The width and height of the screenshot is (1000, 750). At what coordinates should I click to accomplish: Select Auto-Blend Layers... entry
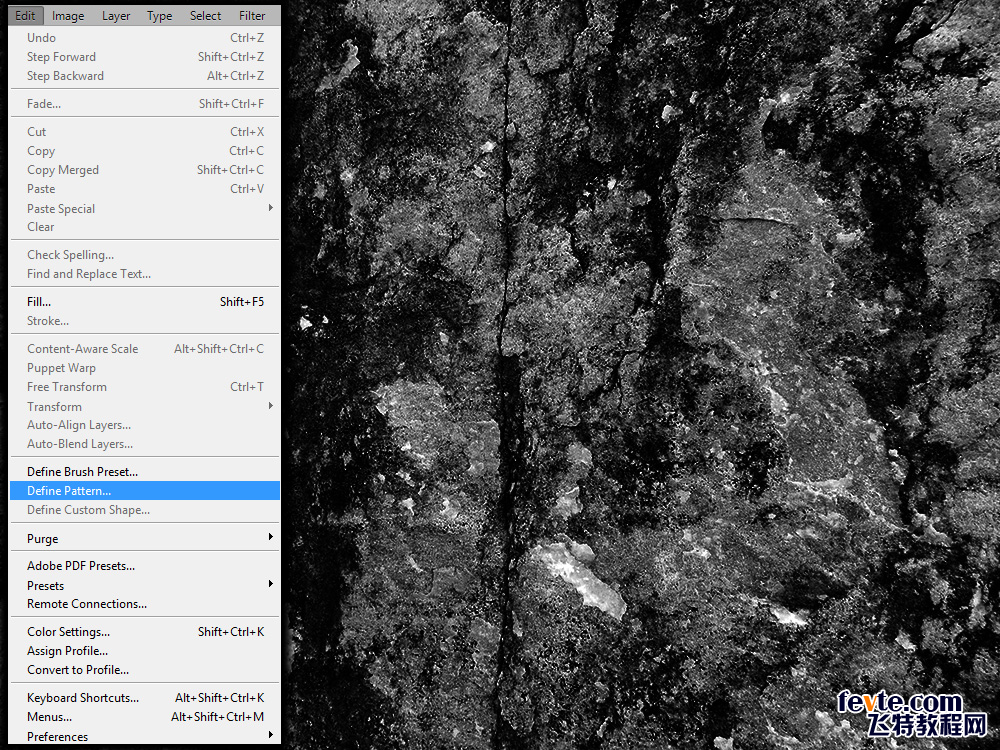click(145, 445)
